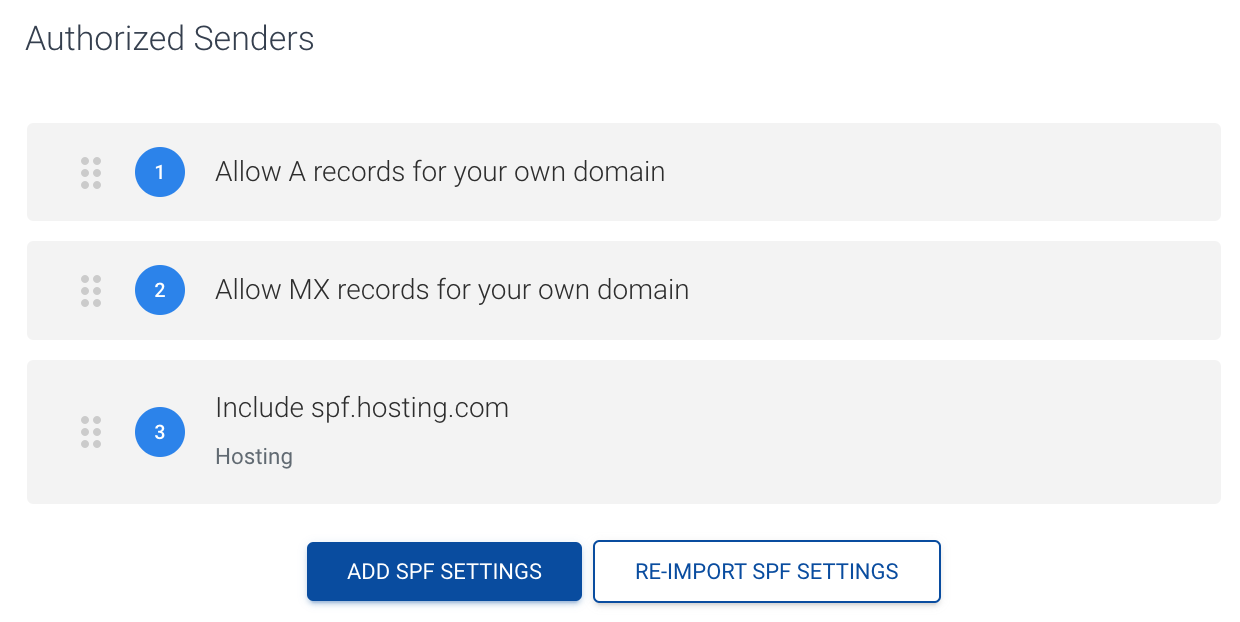Image resolution: width=1240 pixels, height=622 pixels.
Task: Click the number badge to reorder rule 1
Action: point(160,172)
